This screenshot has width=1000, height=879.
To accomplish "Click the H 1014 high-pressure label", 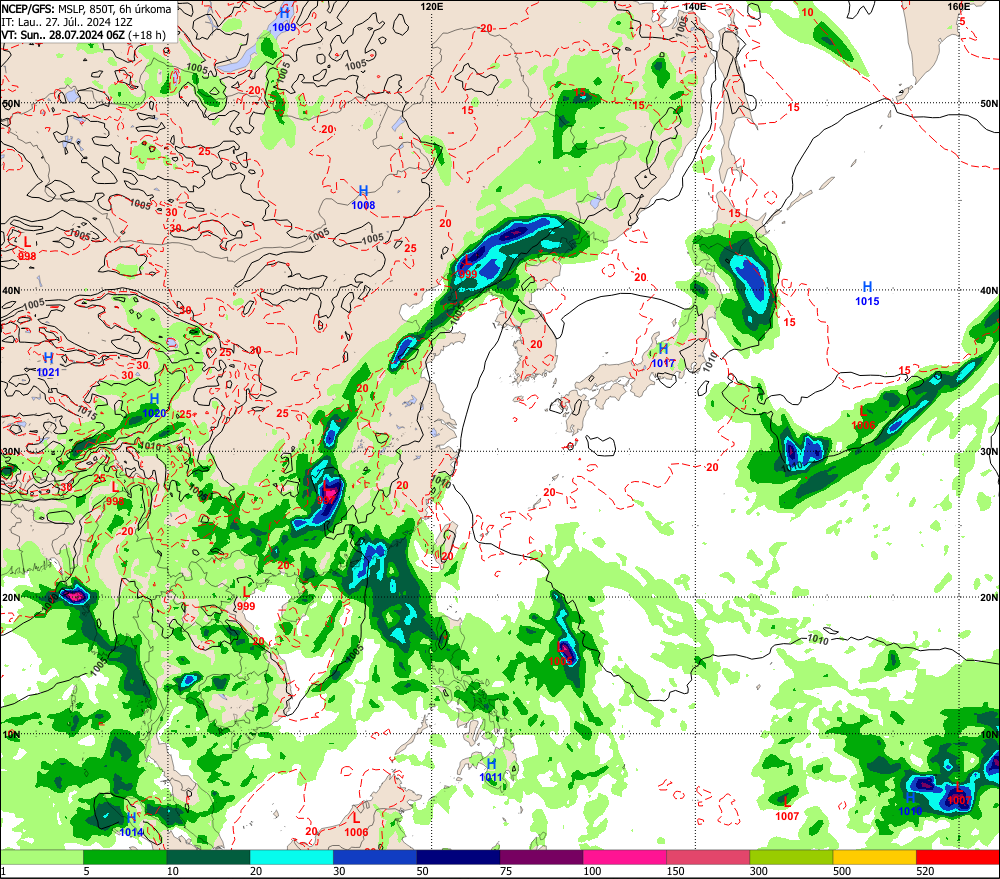I will point(131,825).
